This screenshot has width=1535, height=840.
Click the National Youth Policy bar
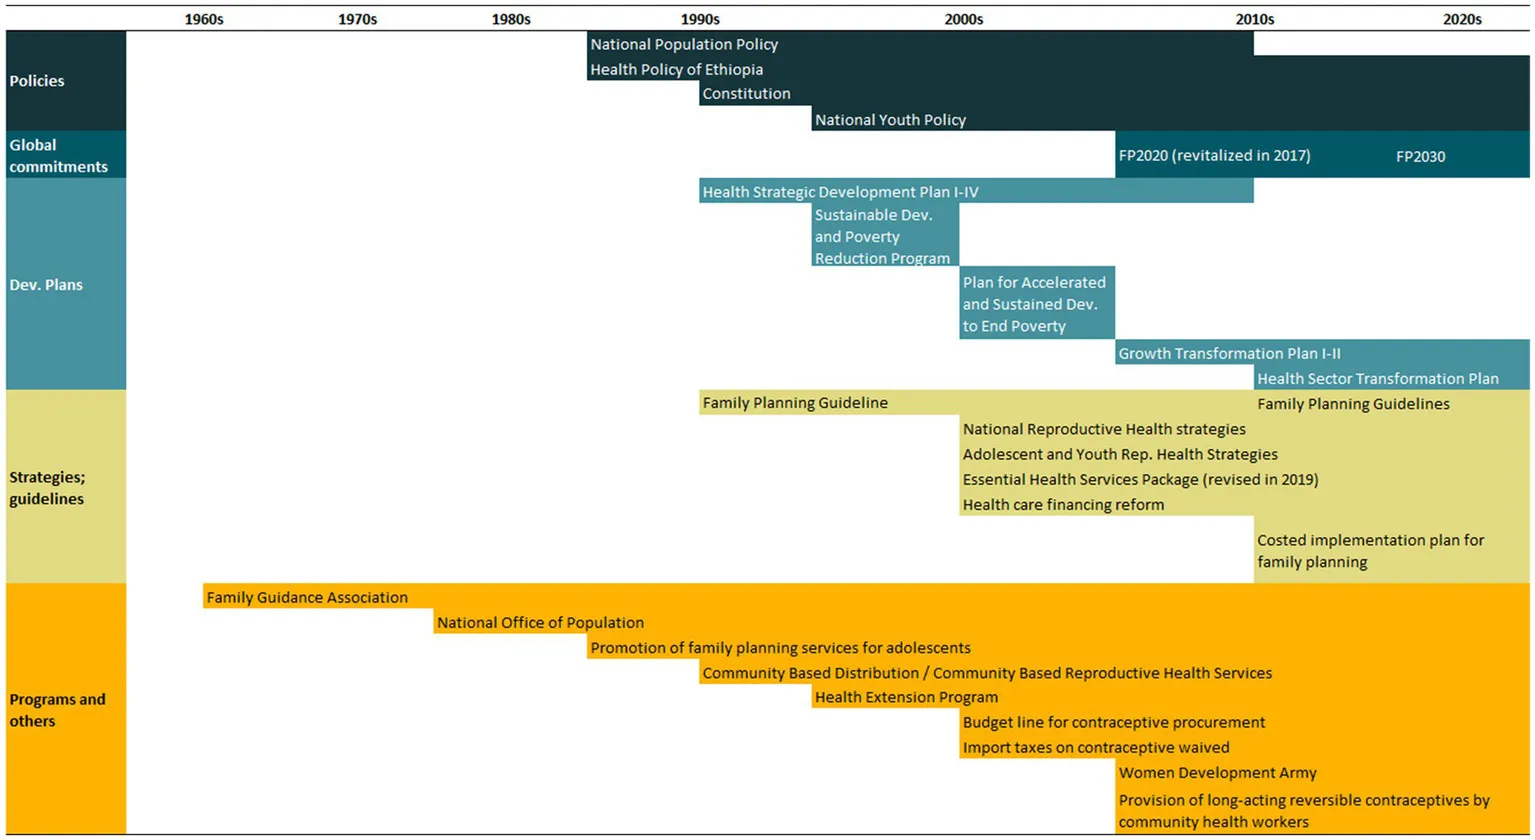[x=890, y=120]
